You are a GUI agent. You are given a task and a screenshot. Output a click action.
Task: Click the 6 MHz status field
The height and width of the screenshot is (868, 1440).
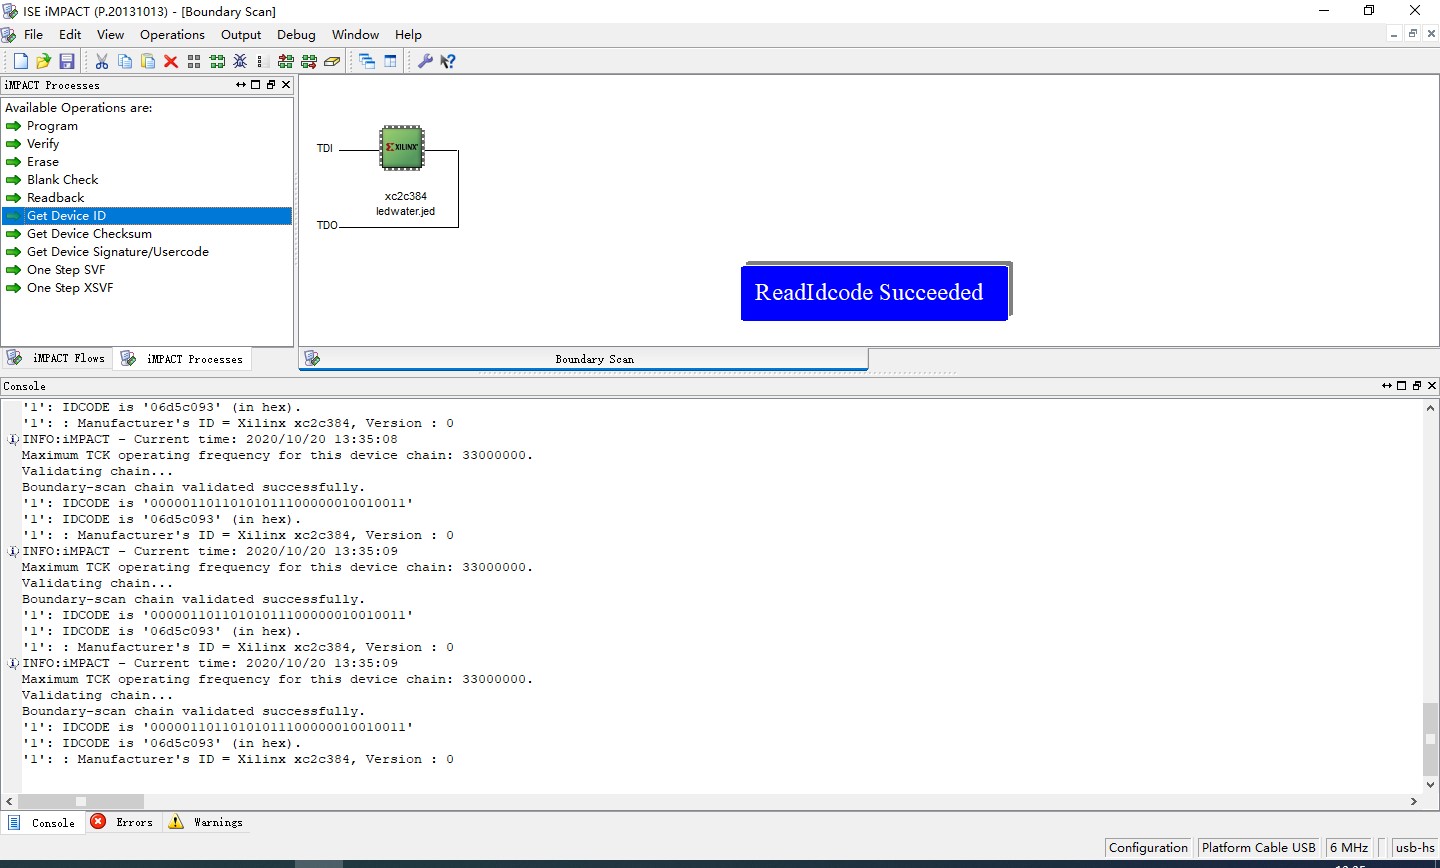1349,847
